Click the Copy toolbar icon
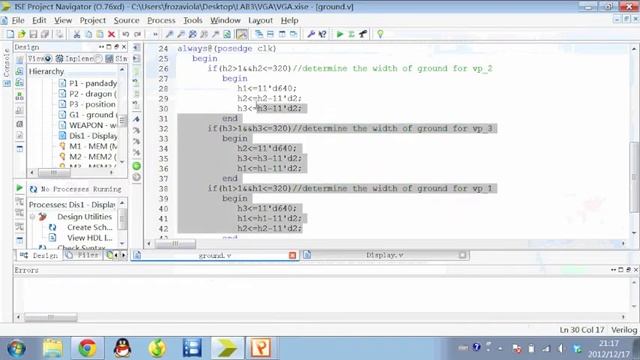 [x=88, y=34]
